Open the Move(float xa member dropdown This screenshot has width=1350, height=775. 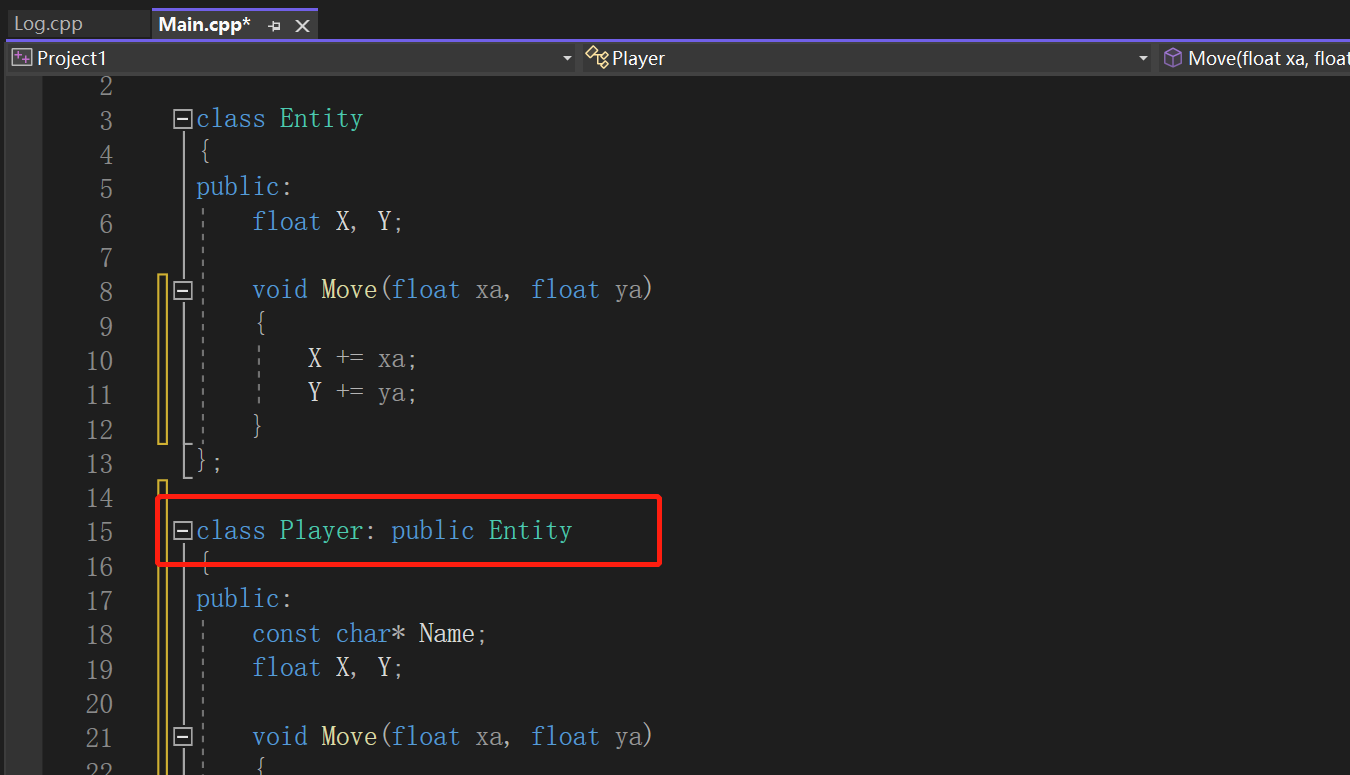tap(1256, 58)
